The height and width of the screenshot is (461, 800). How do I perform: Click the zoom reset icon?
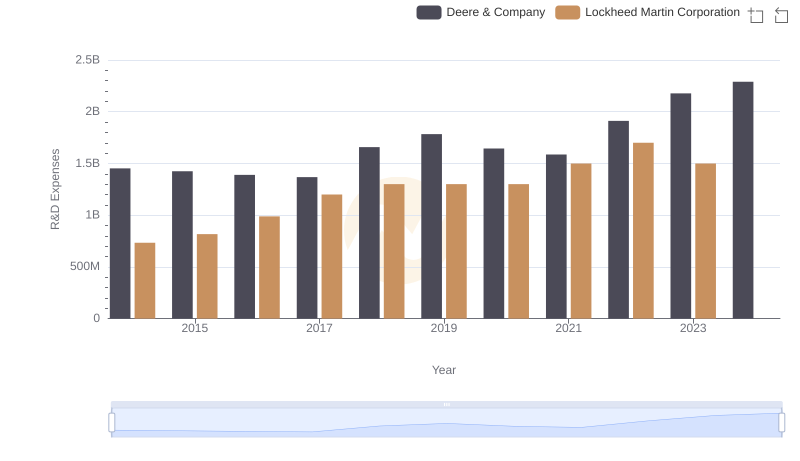point(781,15)
